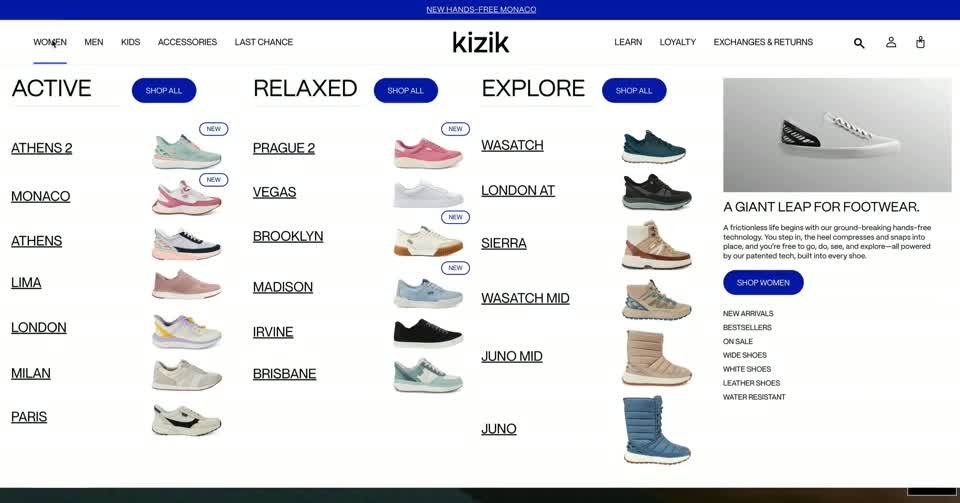Open the Monaco link
Screen dimensions: 960x503
click(40, 196)
